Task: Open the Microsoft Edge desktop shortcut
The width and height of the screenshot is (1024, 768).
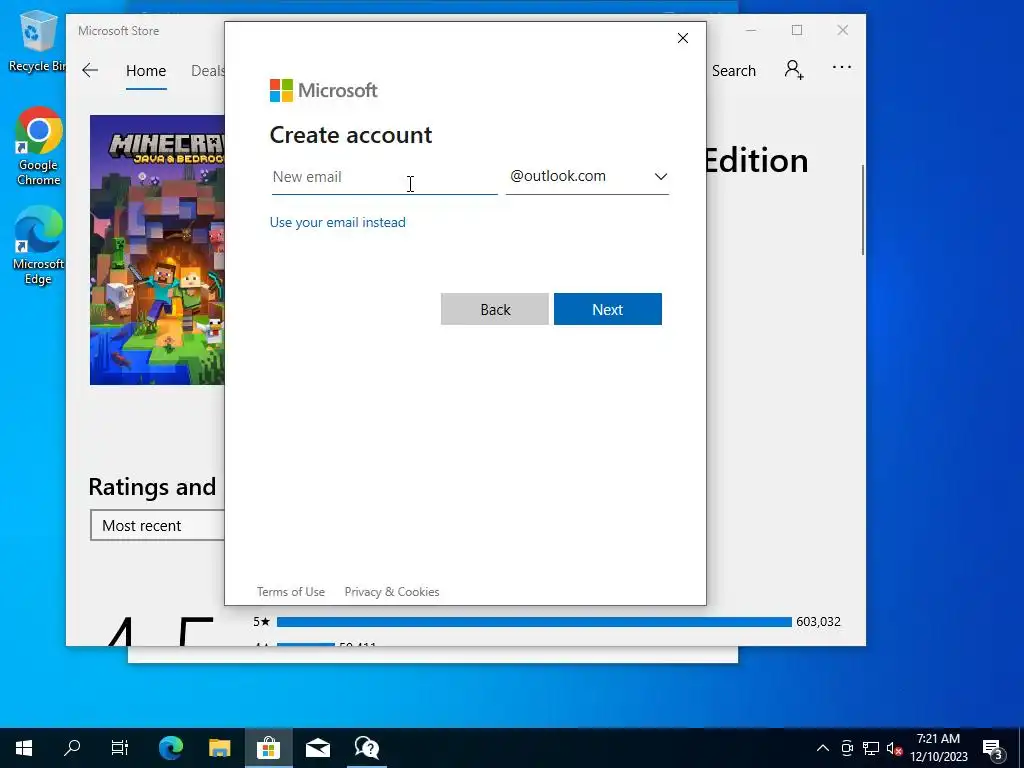Action: (x=39, y=246)
